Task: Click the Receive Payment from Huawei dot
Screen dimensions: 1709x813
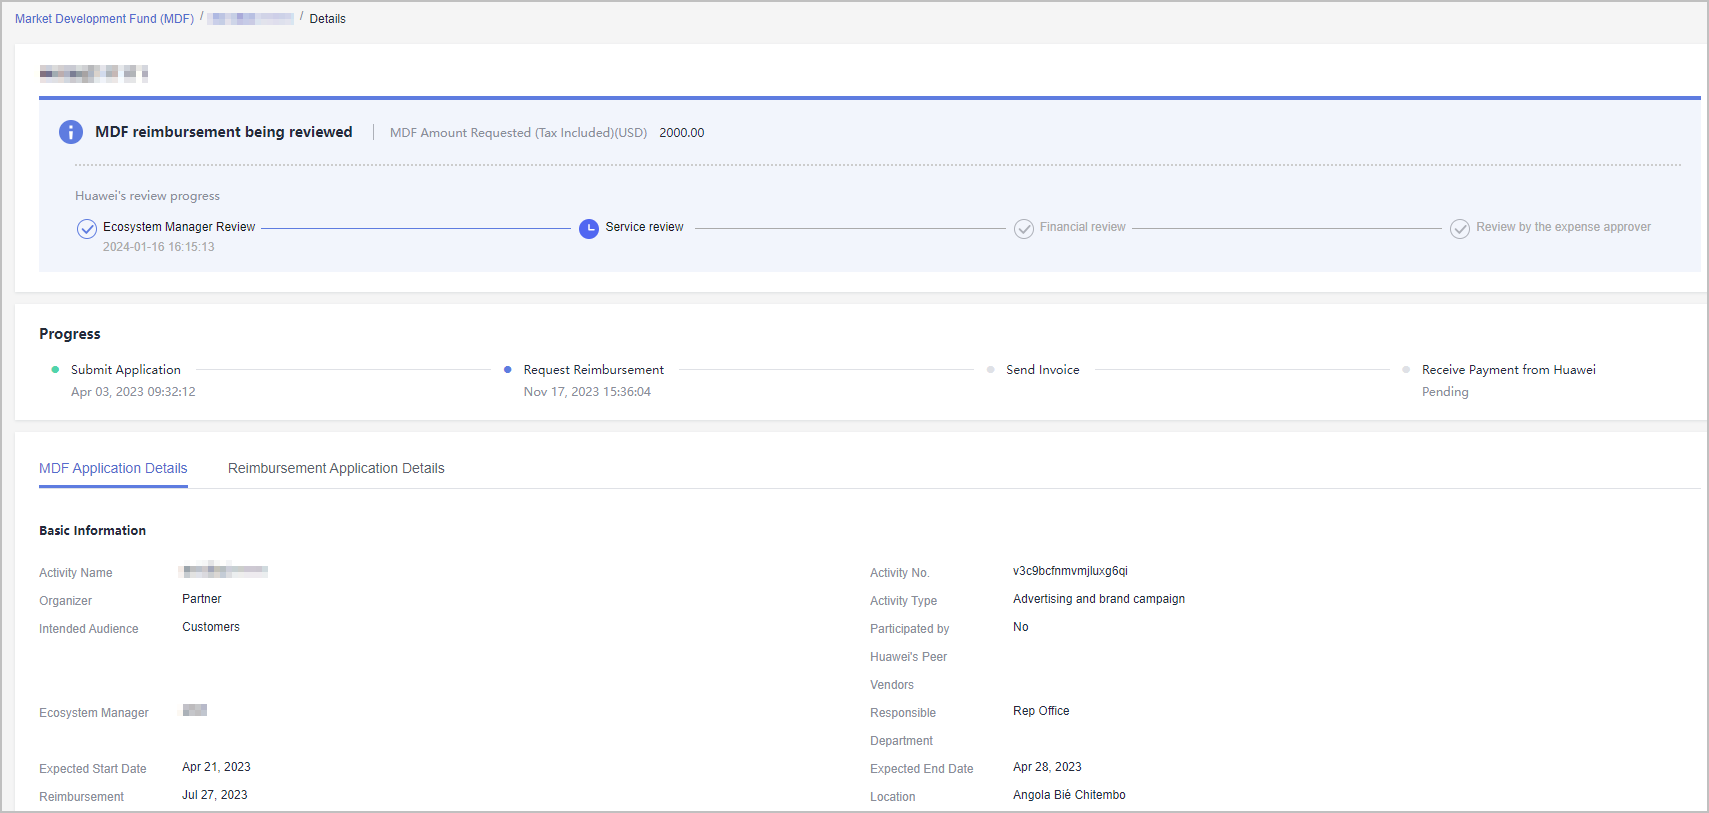Action: 1406,370
